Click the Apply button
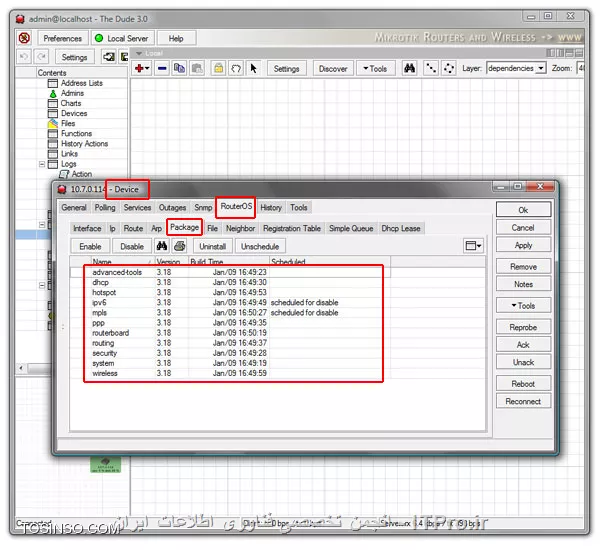 523,245
